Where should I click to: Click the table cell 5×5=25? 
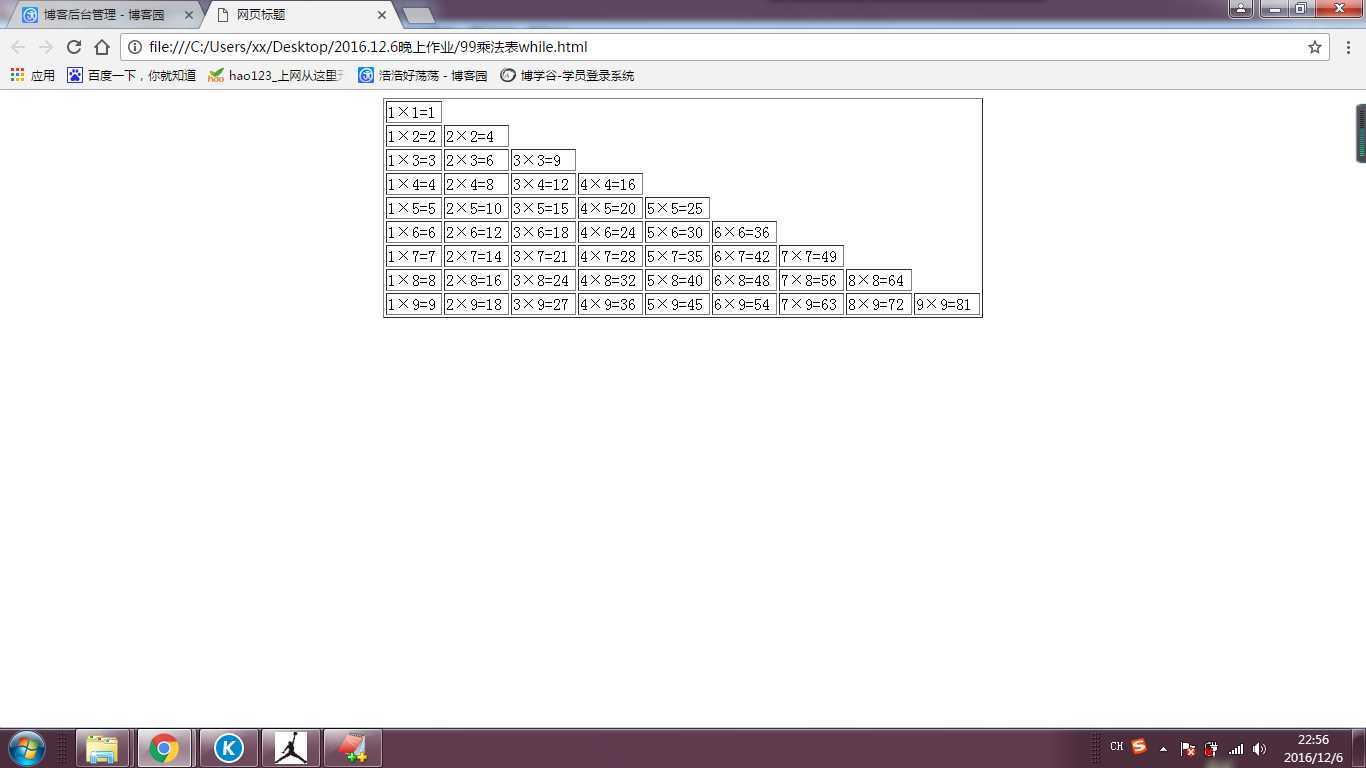[x=677, y=208]
